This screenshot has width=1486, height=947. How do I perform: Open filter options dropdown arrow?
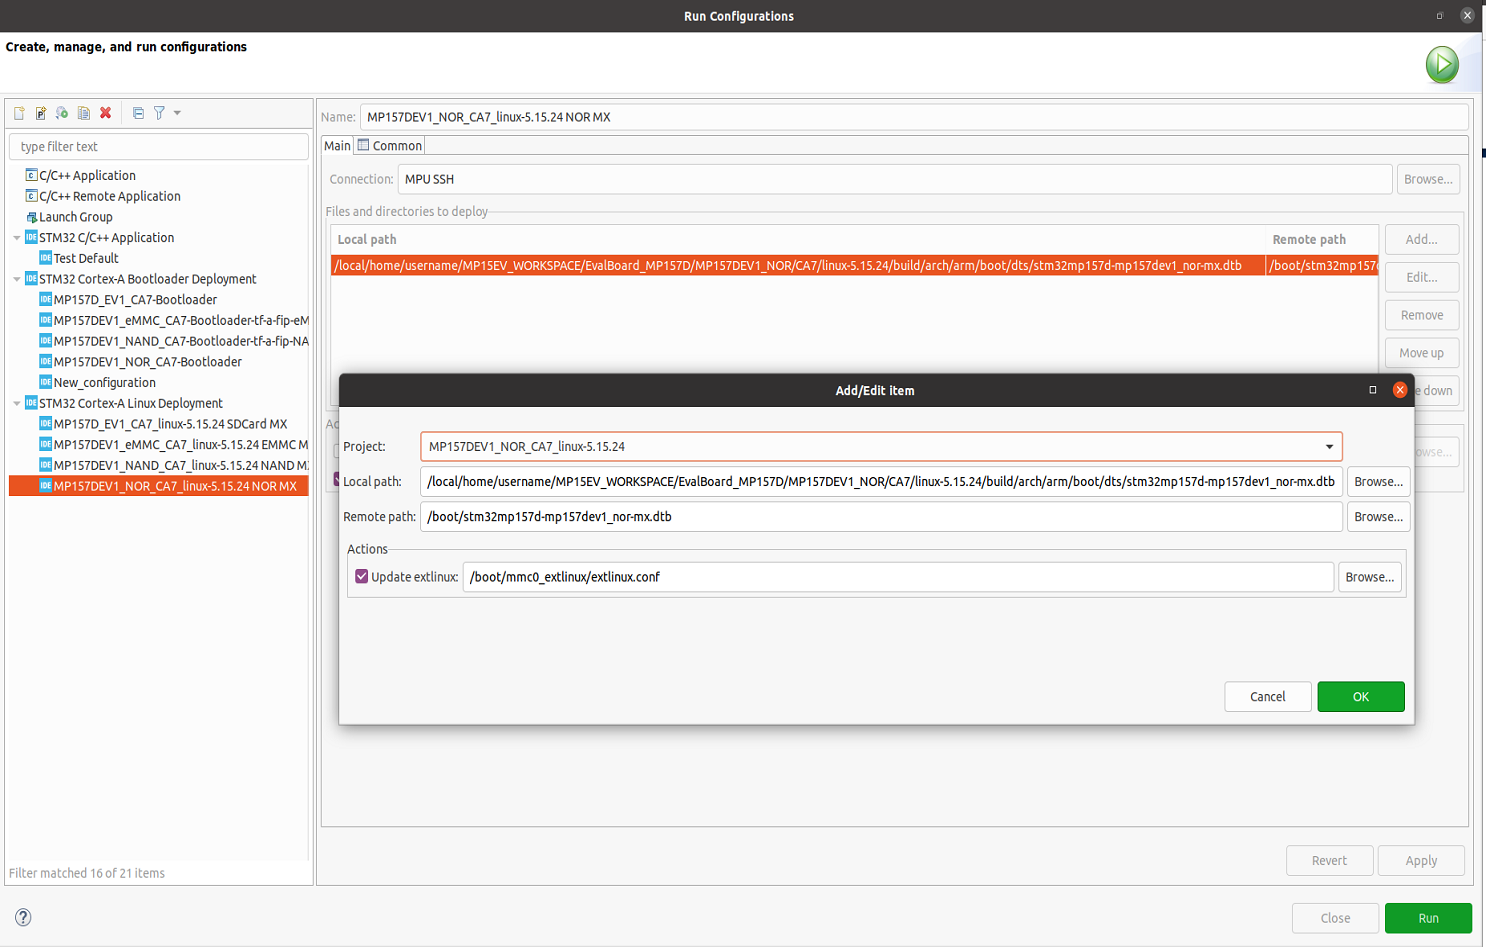point(177,113)
